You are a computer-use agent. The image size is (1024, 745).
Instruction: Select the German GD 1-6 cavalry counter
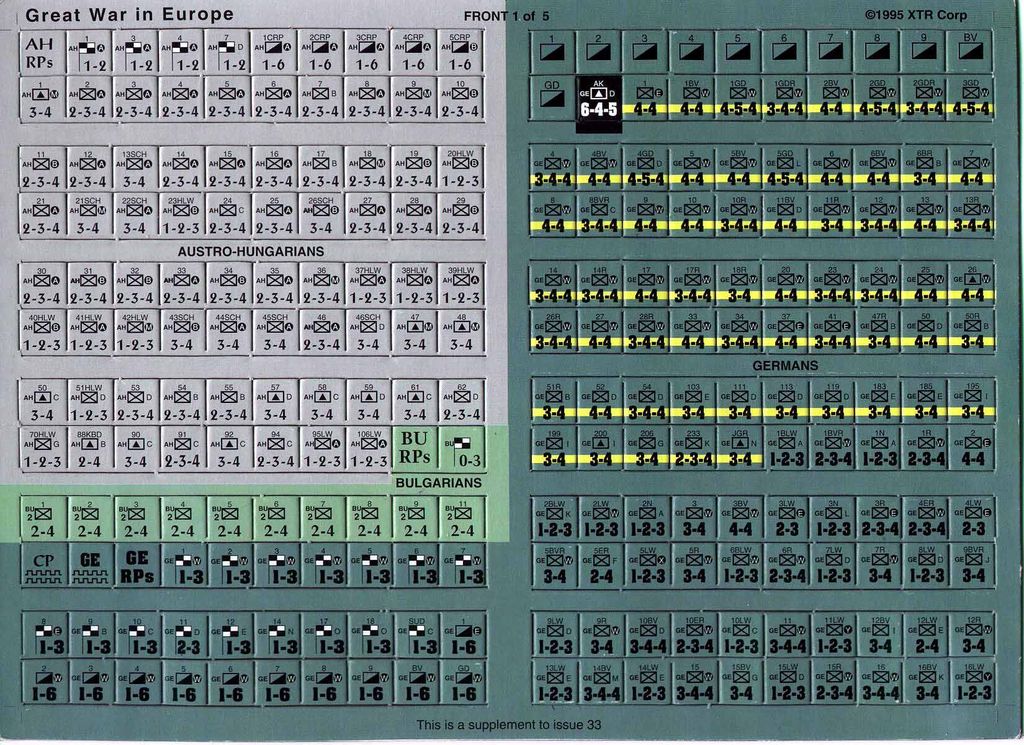pos(463,683)
